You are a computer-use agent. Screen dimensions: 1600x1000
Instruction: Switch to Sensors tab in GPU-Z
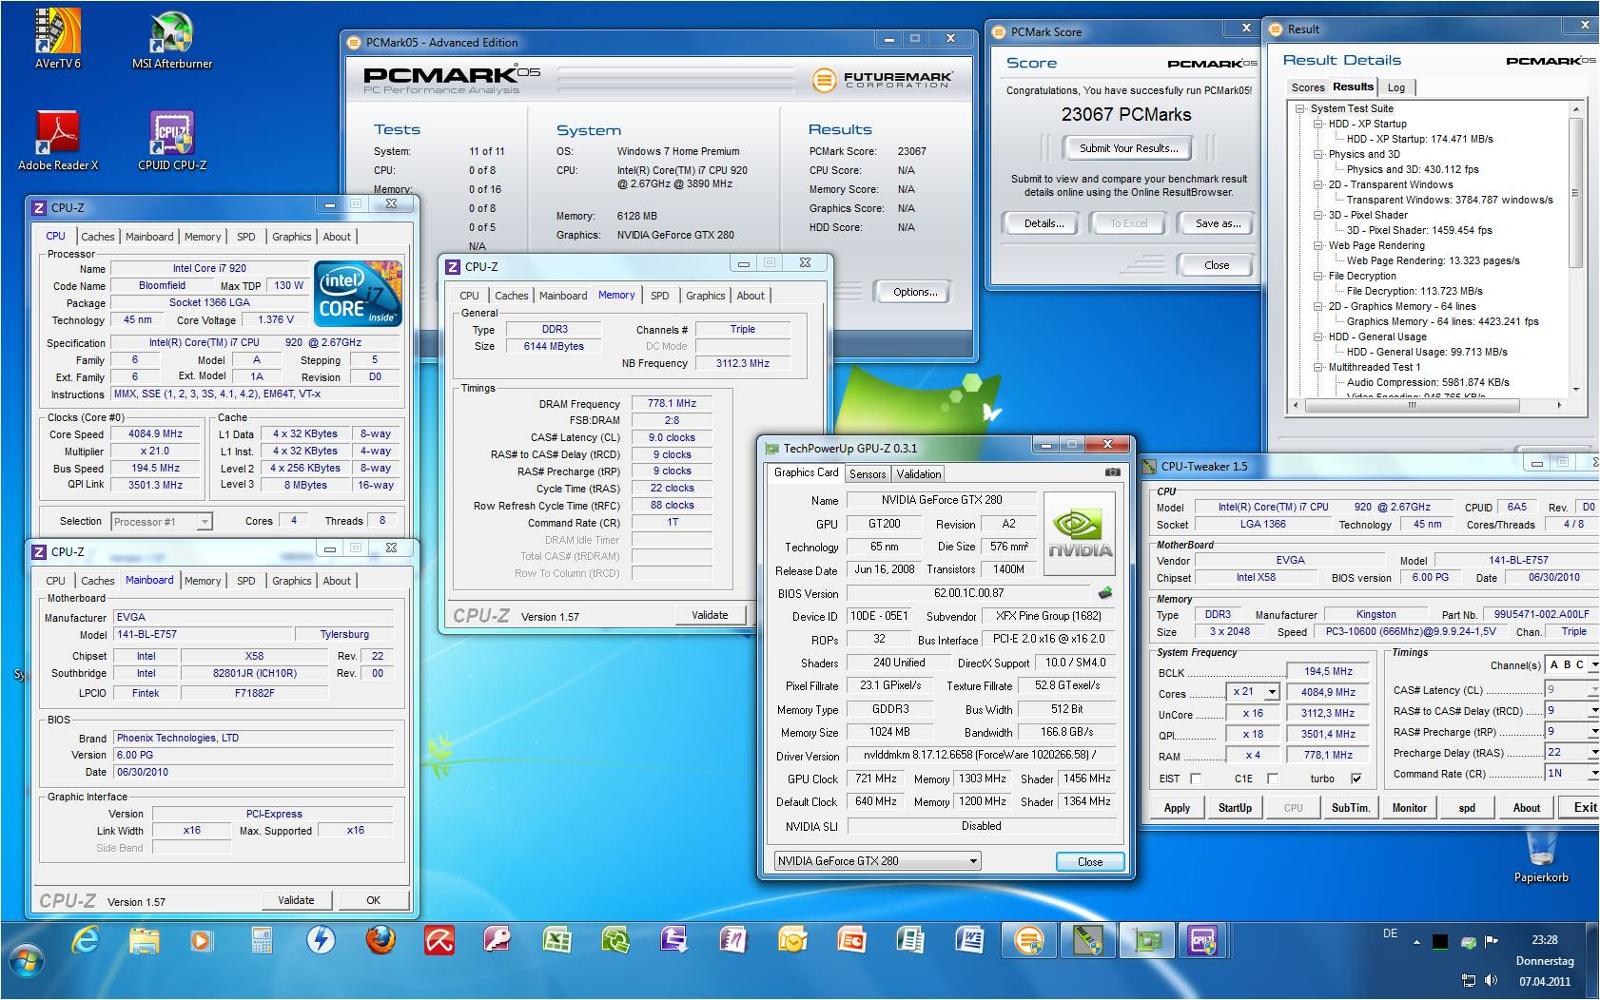867,474
